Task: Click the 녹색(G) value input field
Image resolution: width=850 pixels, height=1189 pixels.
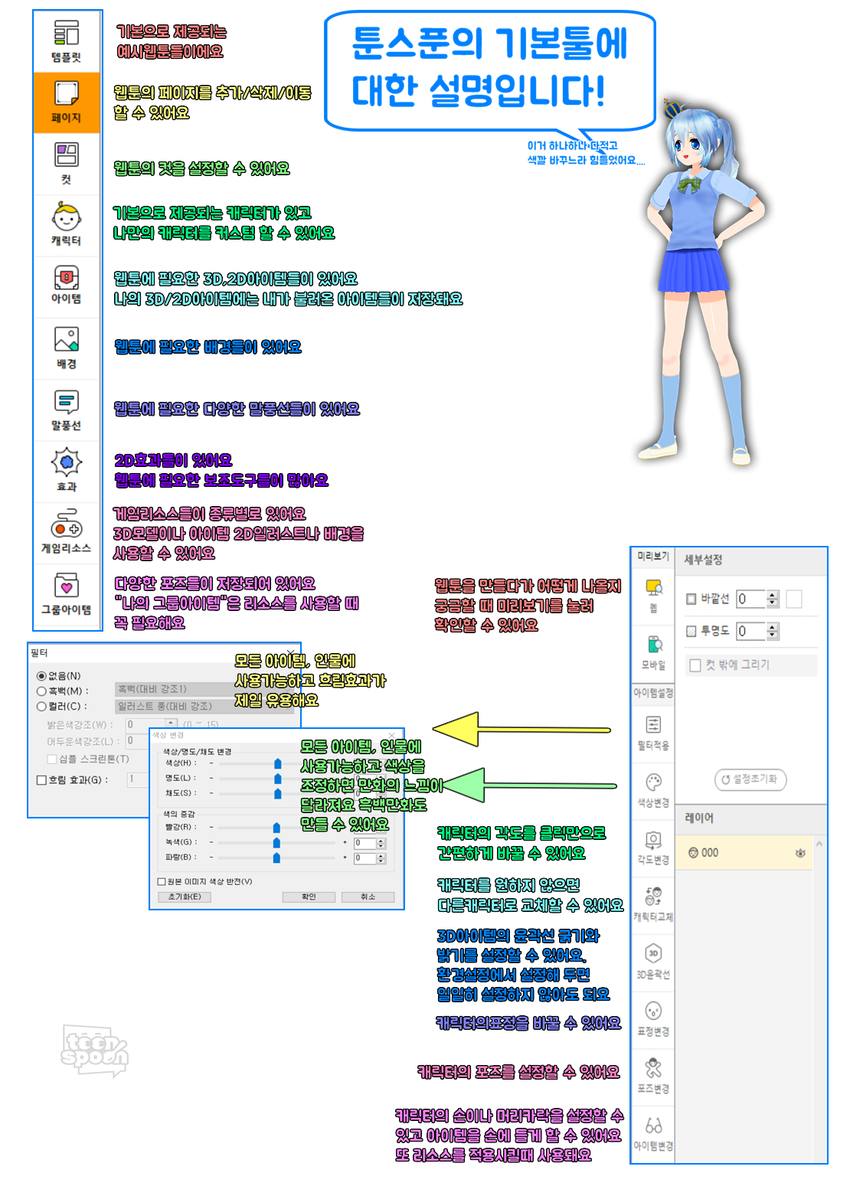Action: 365,843
